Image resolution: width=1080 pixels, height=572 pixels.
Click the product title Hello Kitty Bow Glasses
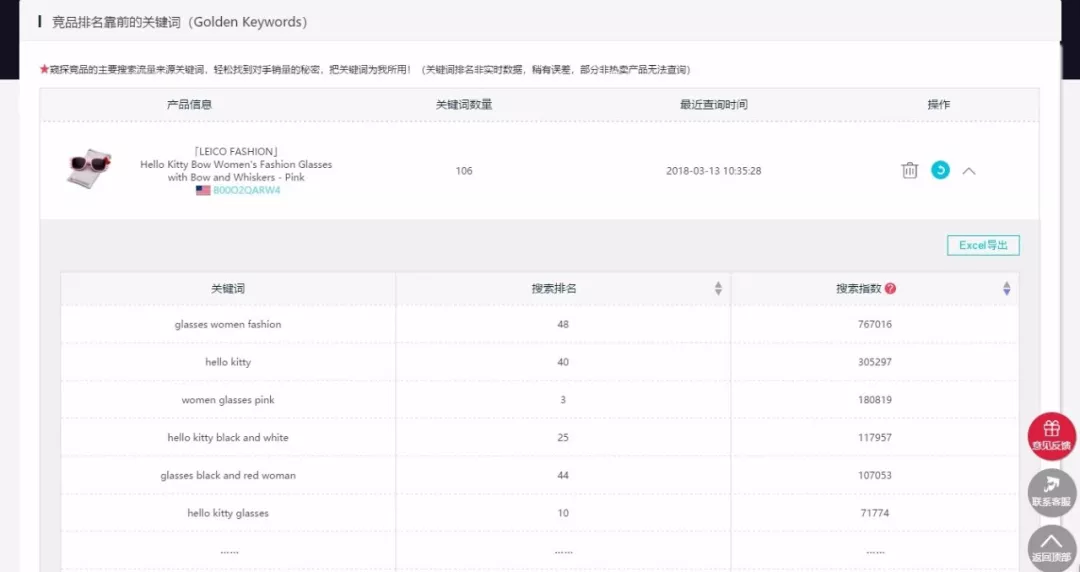pos(236,164)
